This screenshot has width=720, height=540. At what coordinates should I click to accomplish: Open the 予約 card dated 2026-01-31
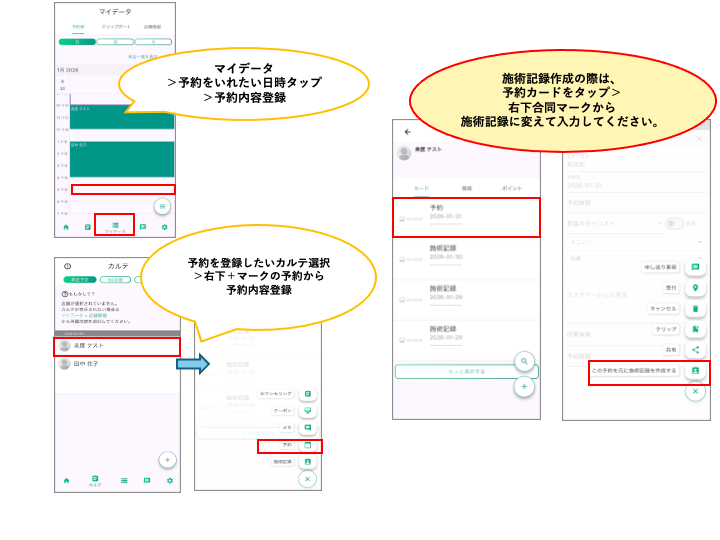tap(466, 217)
